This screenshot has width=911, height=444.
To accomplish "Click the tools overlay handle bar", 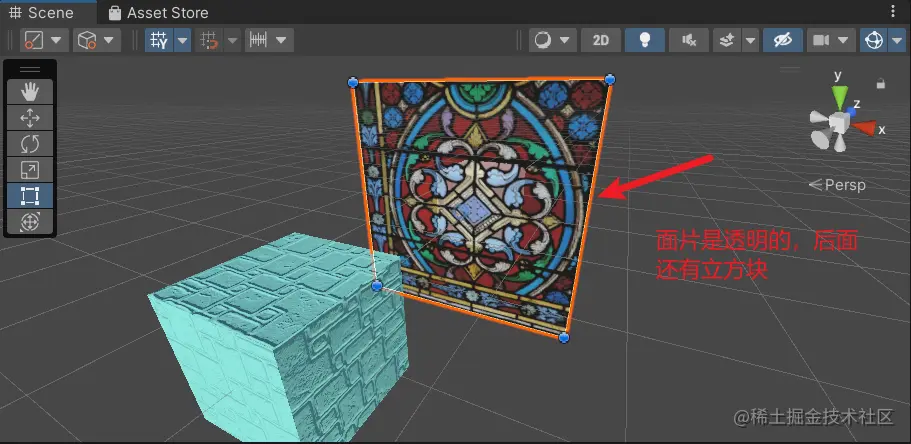I will 30,70.
